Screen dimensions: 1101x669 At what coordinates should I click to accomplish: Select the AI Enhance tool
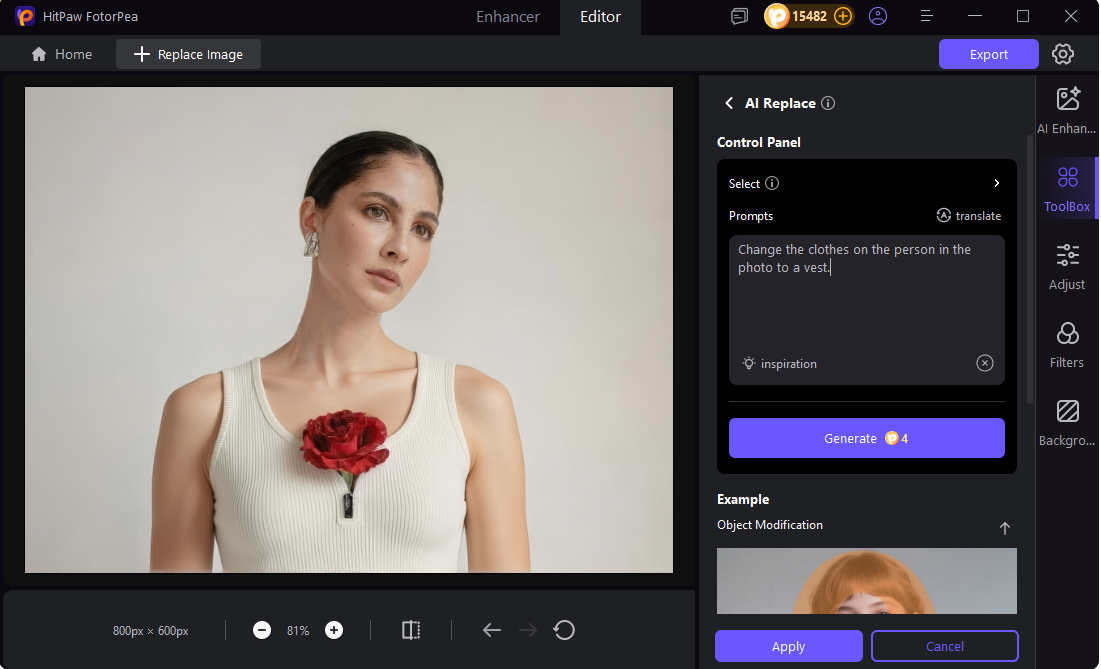pyautogui.click(x=1066, y=108)
